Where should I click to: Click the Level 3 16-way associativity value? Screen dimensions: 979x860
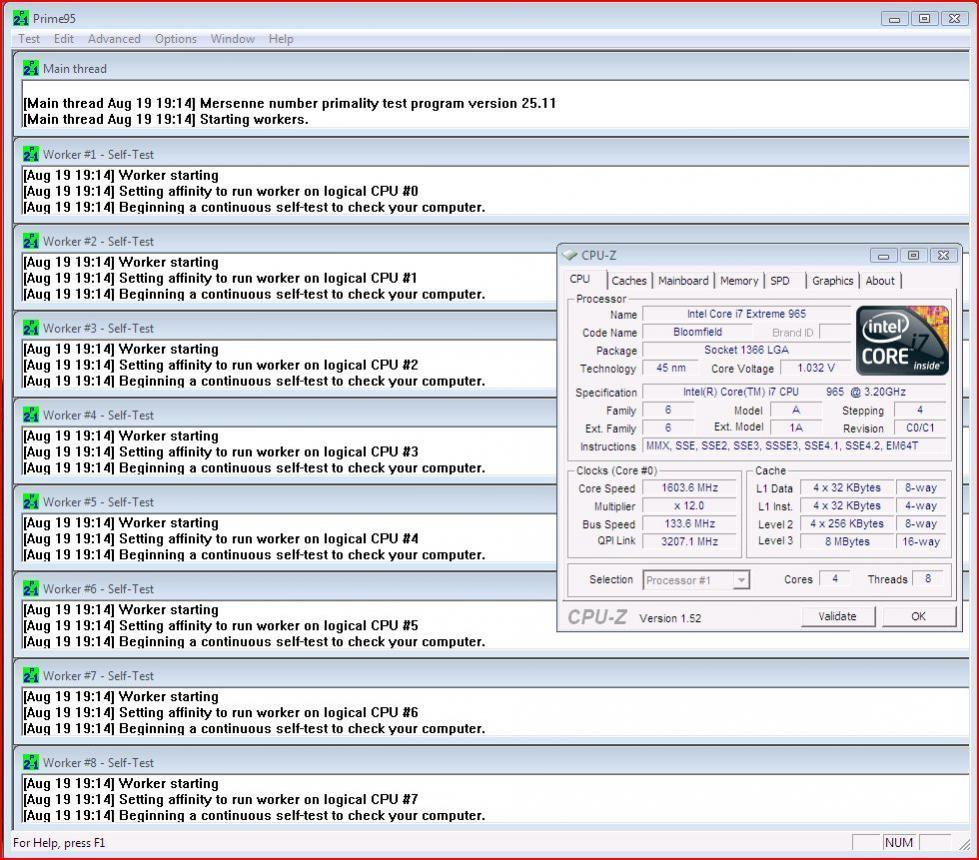tap(921, 541)
